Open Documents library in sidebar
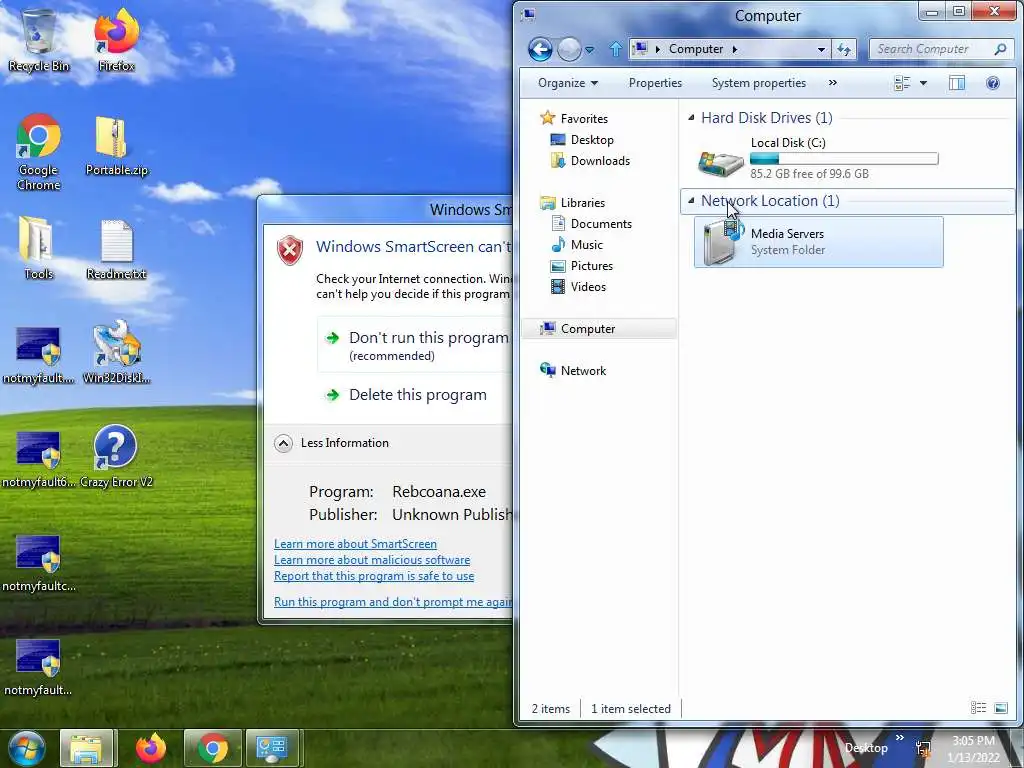This screenshot has height=768, width=1024. click(592, 223)
